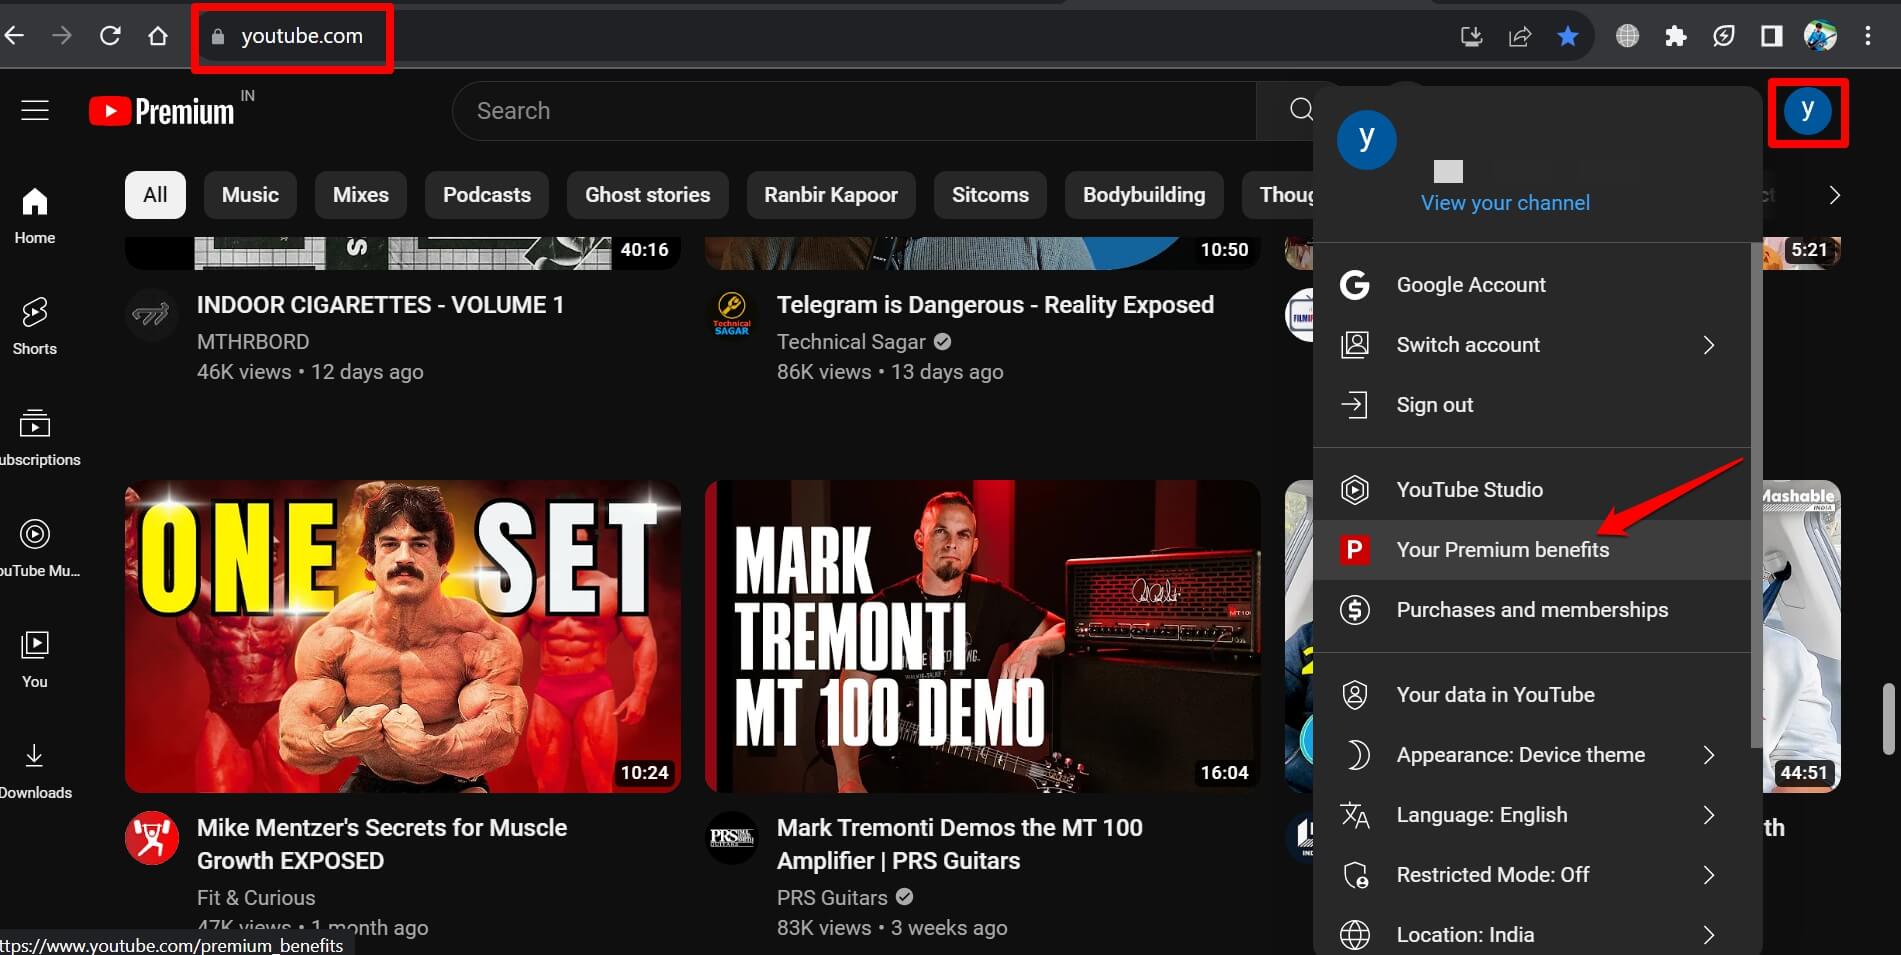Viewport: 1901px width, 955px height.
Task: Go back using browser back arrow
Action: [14, 36]
